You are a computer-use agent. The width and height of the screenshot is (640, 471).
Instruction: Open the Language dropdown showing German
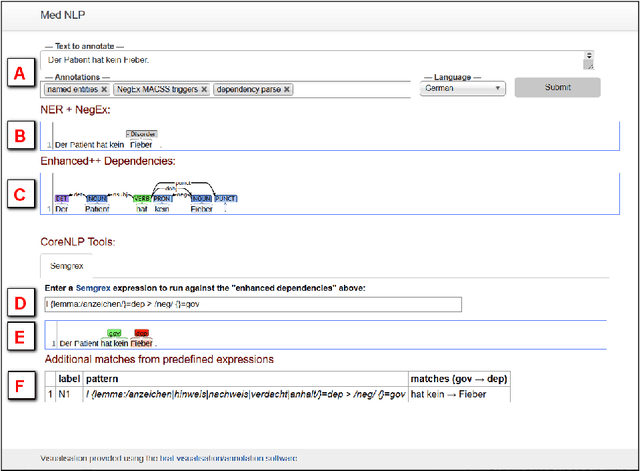[x=464, y=88]
